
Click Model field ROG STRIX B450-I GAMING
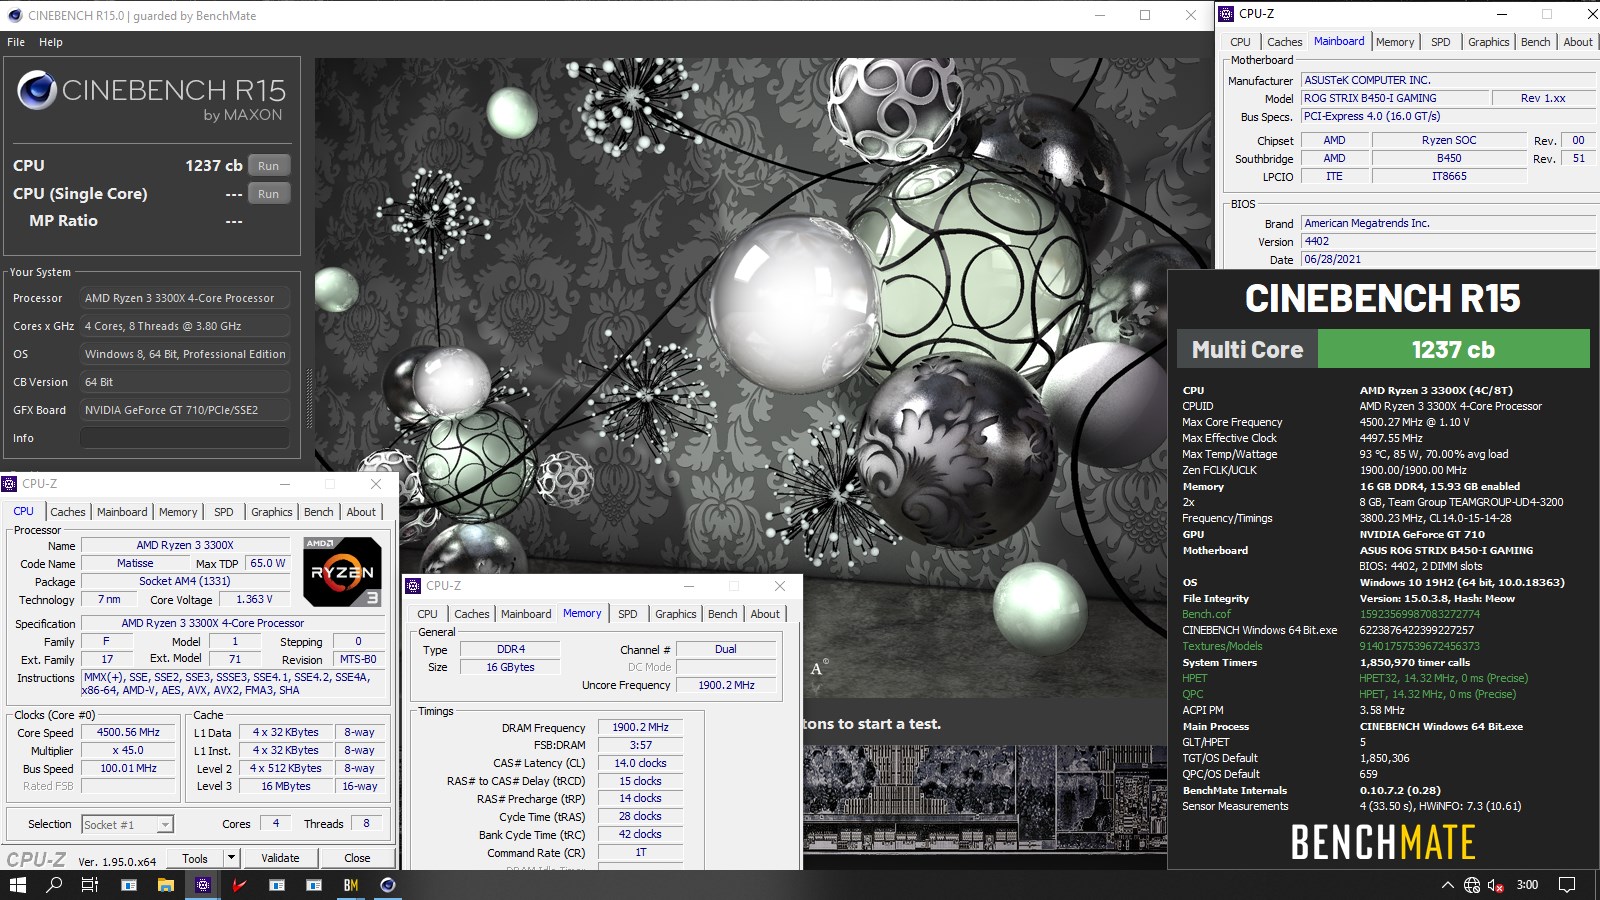click(1394, 98)
